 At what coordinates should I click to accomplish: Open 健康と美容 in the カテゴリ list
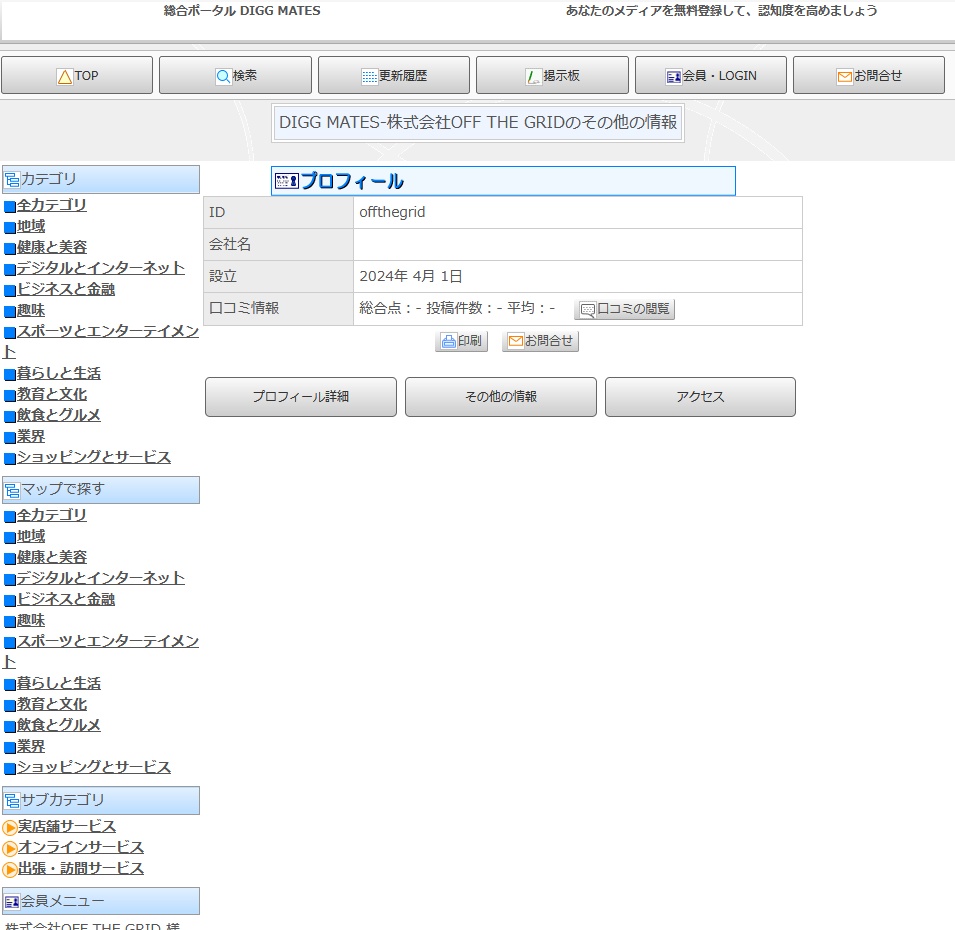click(x=52, y=247)
